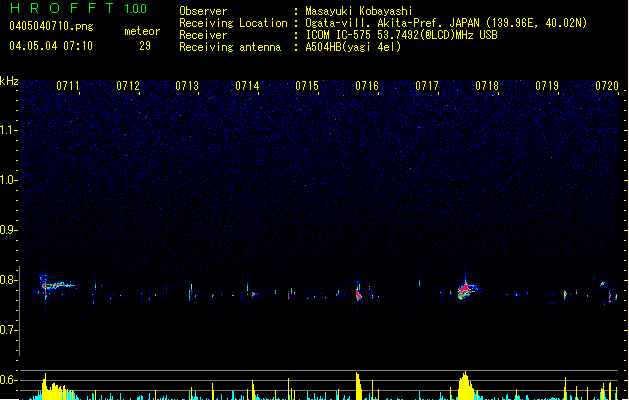629x400 pixels.
Task: Click the 1.1 kHz axis label
Action: tap(8, 130)
